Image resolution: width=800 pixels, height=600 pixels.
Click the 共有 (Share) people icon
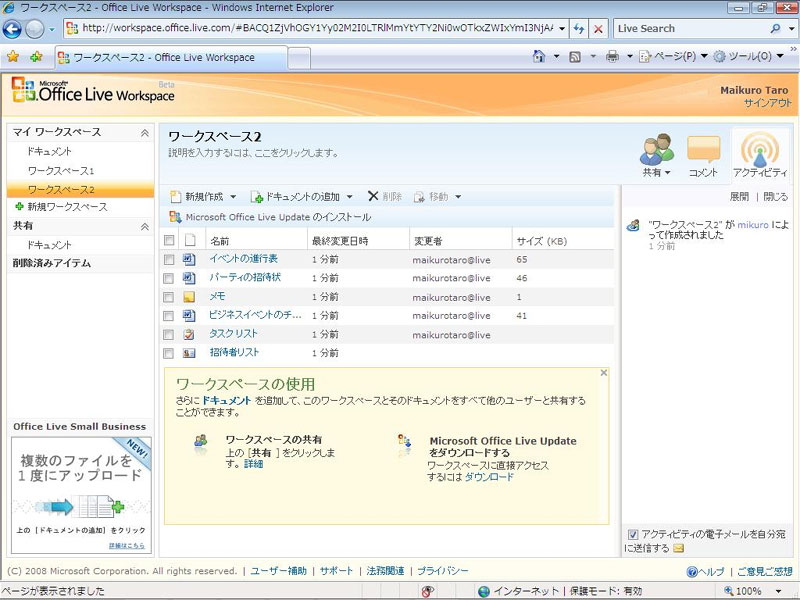[657, 148]
